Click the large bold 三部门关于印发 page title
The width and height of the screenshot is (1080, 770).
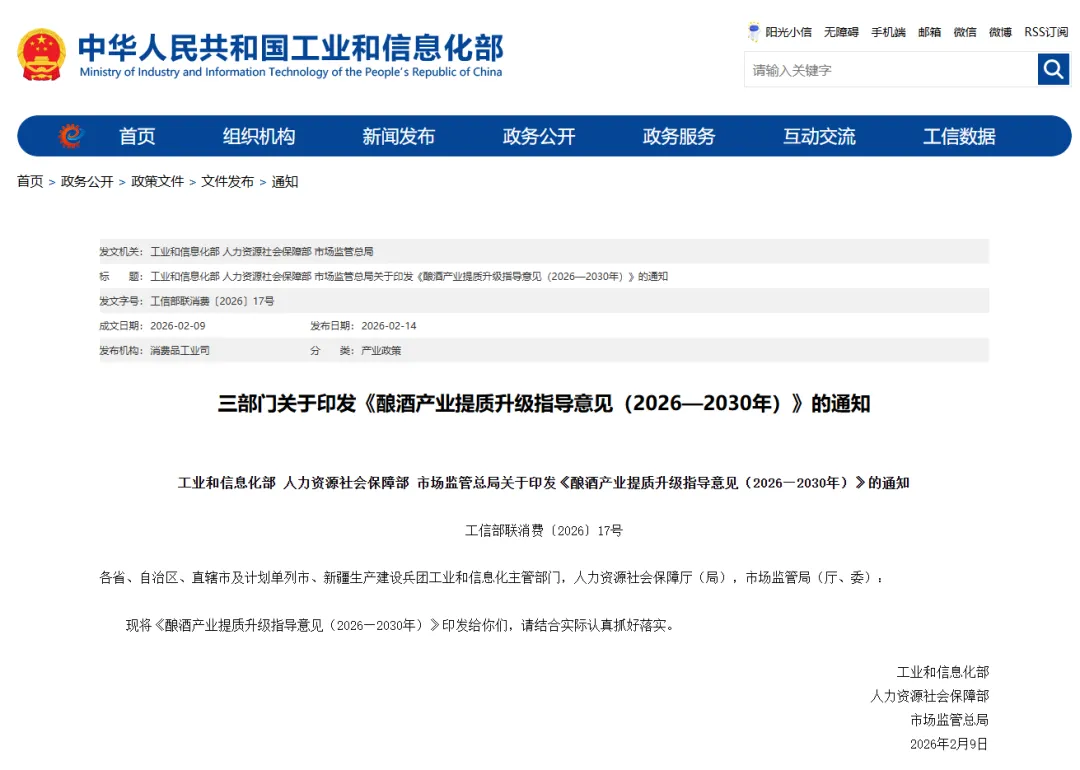[544, 403]
